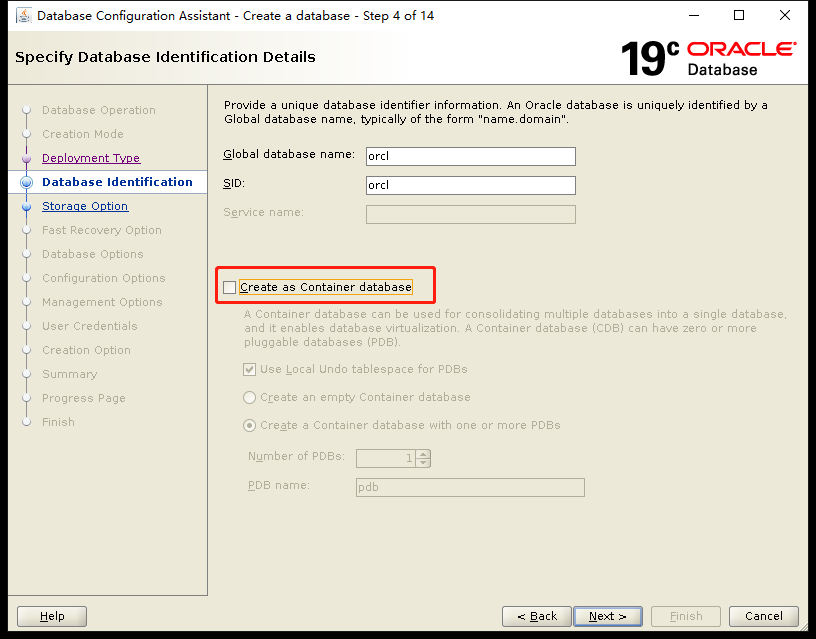Click User Credentials step

tap(90, 326)
